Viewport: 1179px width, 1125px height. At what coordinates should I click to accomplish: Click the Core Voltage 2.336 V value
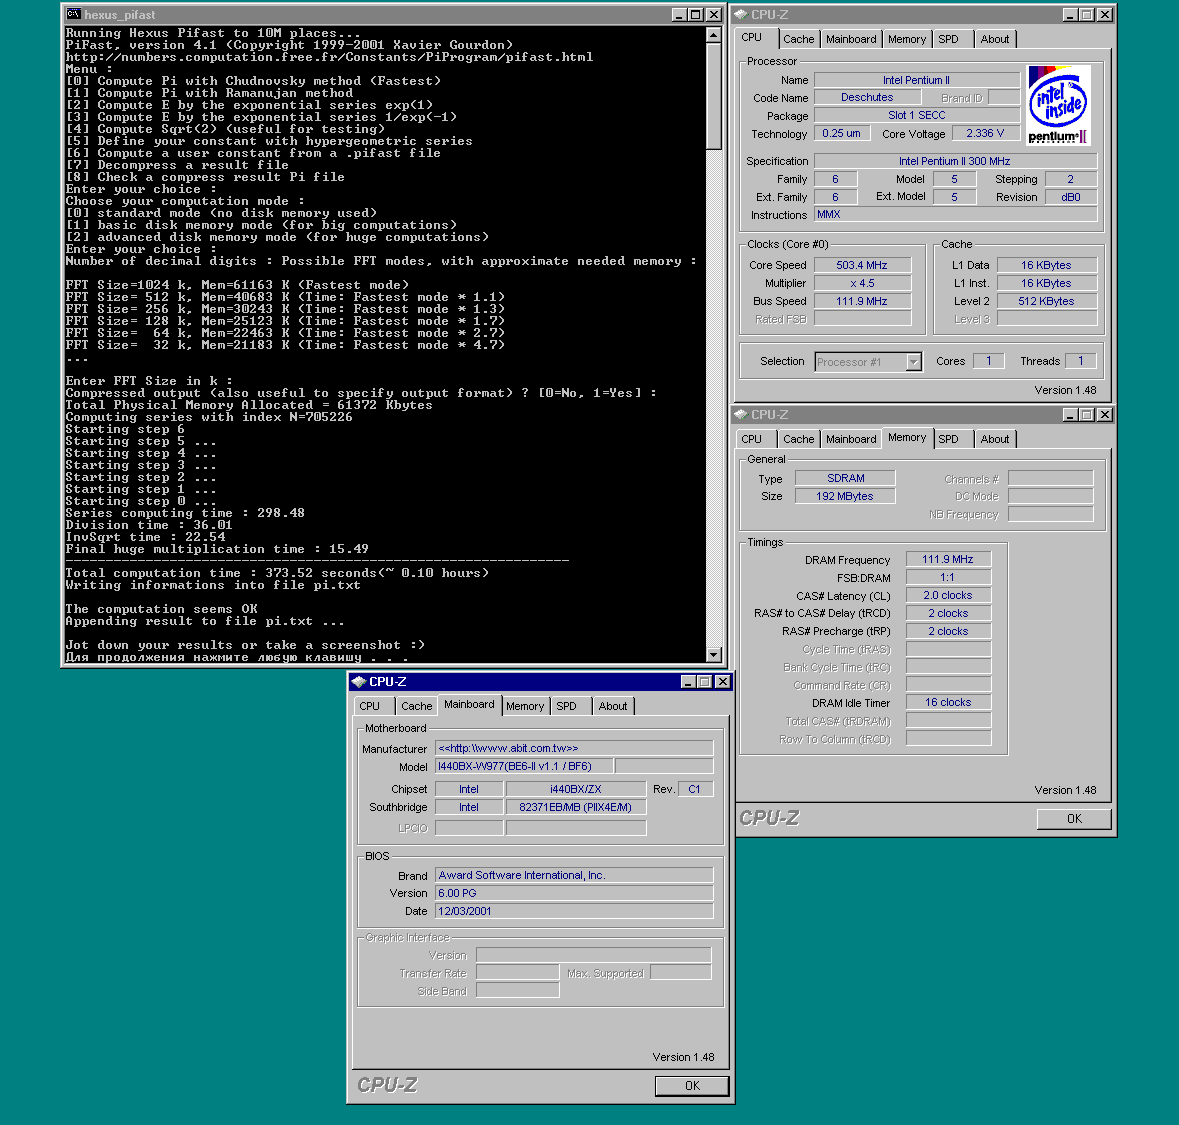pyautogui.click(x=986, y=133)
